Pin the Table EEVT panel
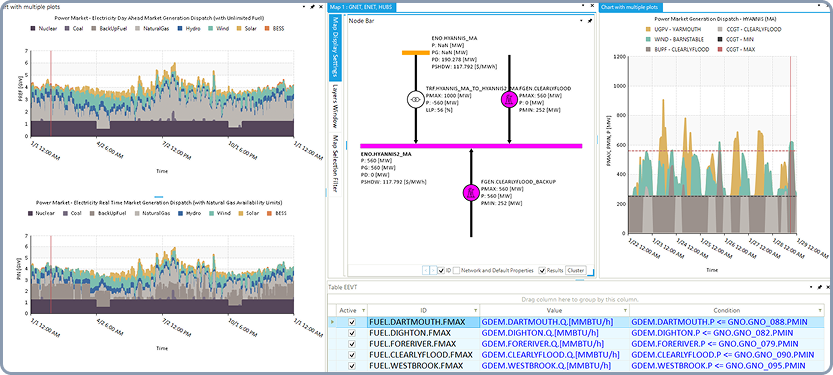Viewport: 833px width, 375px height. (x=819, y=287)
